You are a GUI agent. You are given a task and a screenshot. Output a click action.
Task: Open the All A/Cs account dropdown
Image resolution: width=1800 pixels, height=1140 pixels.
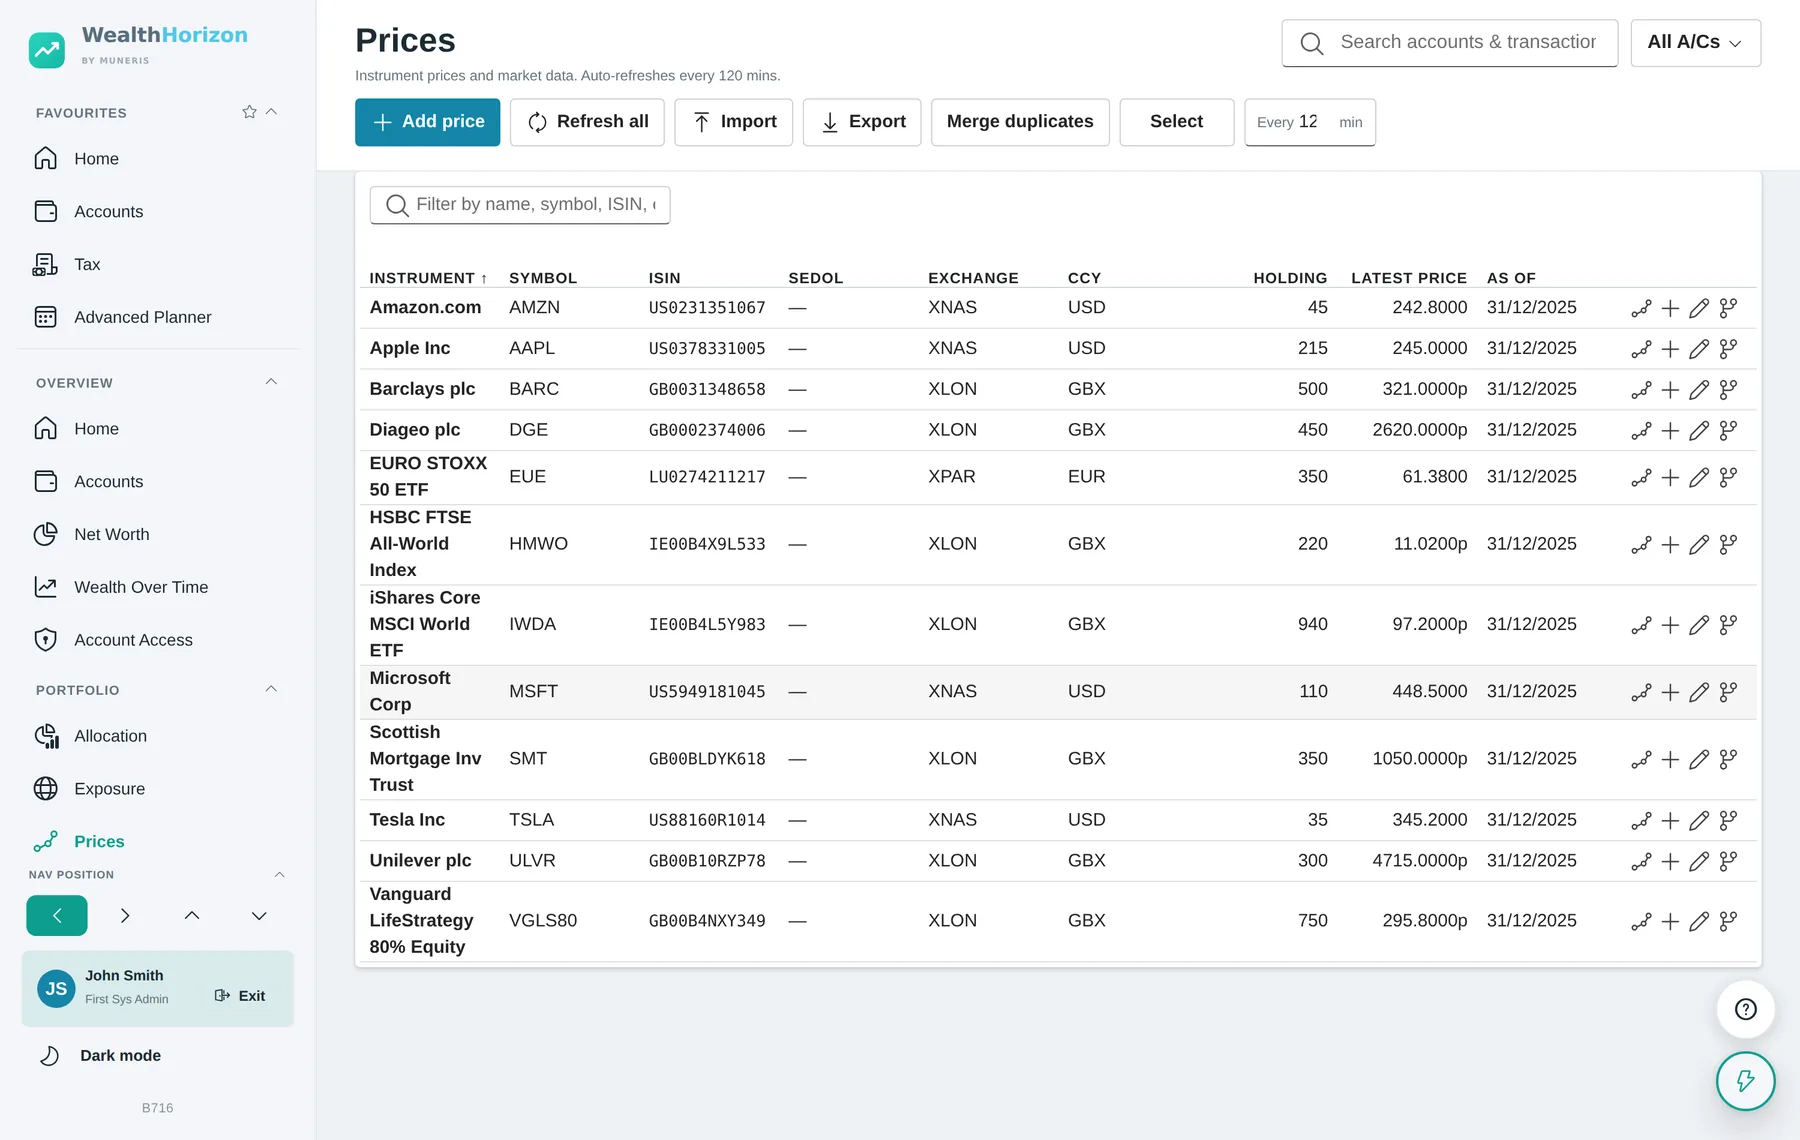(x=1695, y=43)
